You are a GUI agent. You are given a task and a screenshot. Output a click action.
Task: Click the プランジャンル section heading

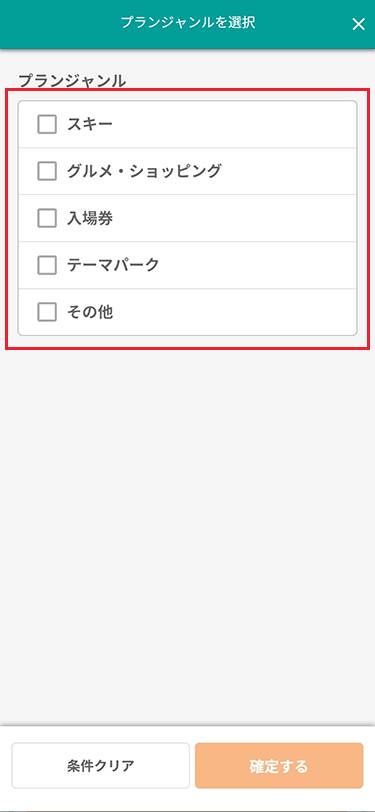(x=72, y=80)
